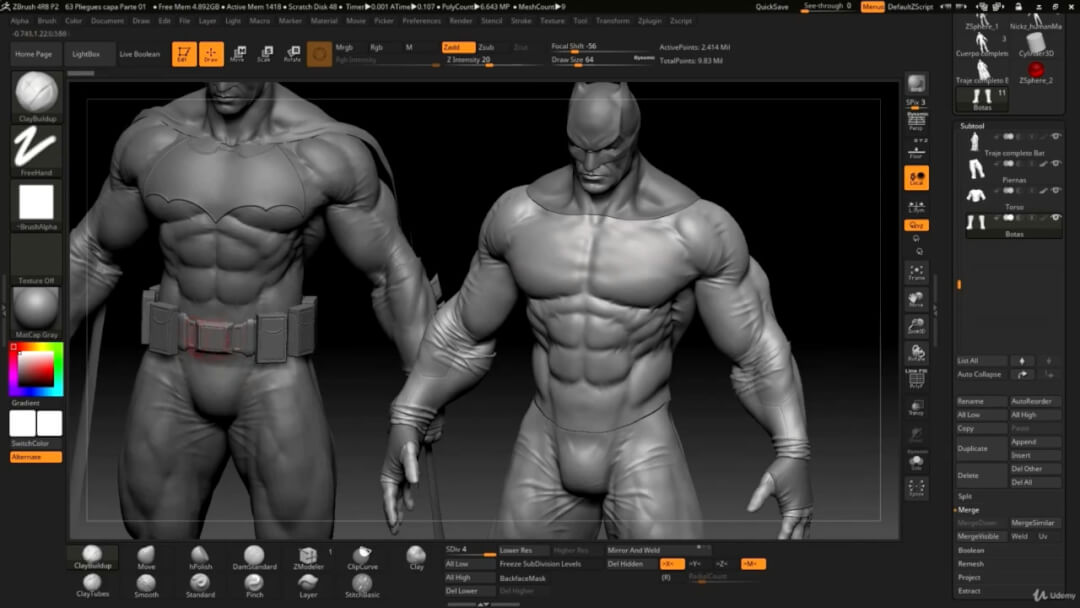Pick the Standard brush
Viewport: 1080px width, 608px height.
point(200,585)
